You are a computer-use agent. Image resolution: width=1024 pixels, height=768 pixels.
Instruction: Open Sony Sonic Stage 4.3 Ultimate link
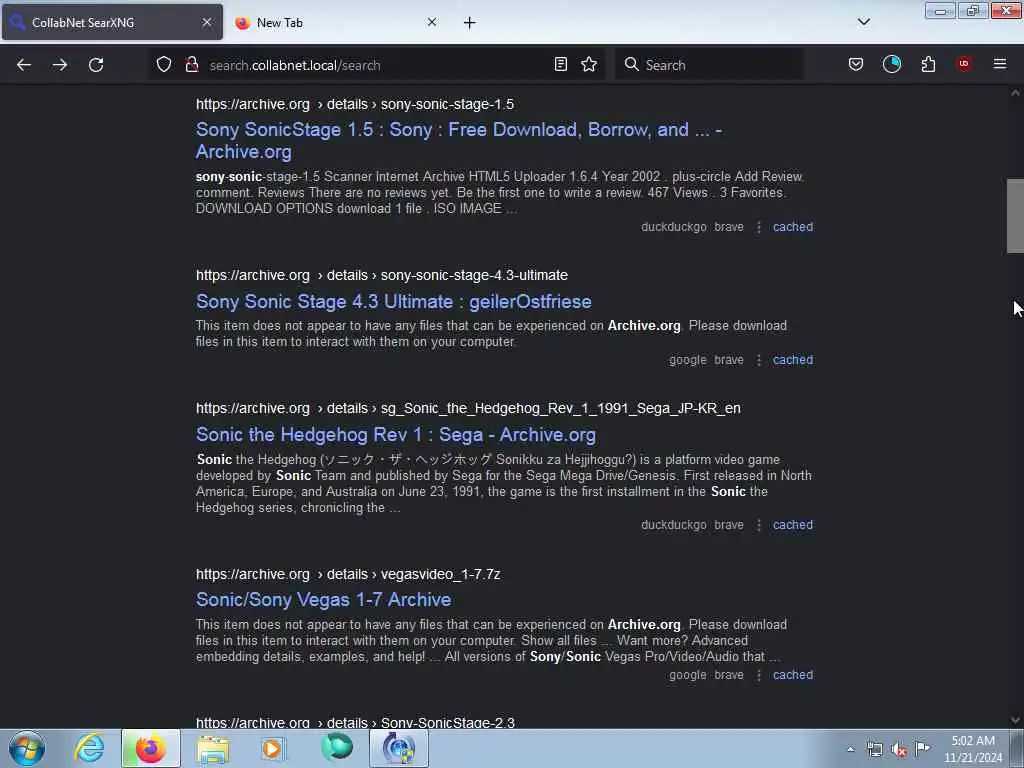[x=393, y=302]
